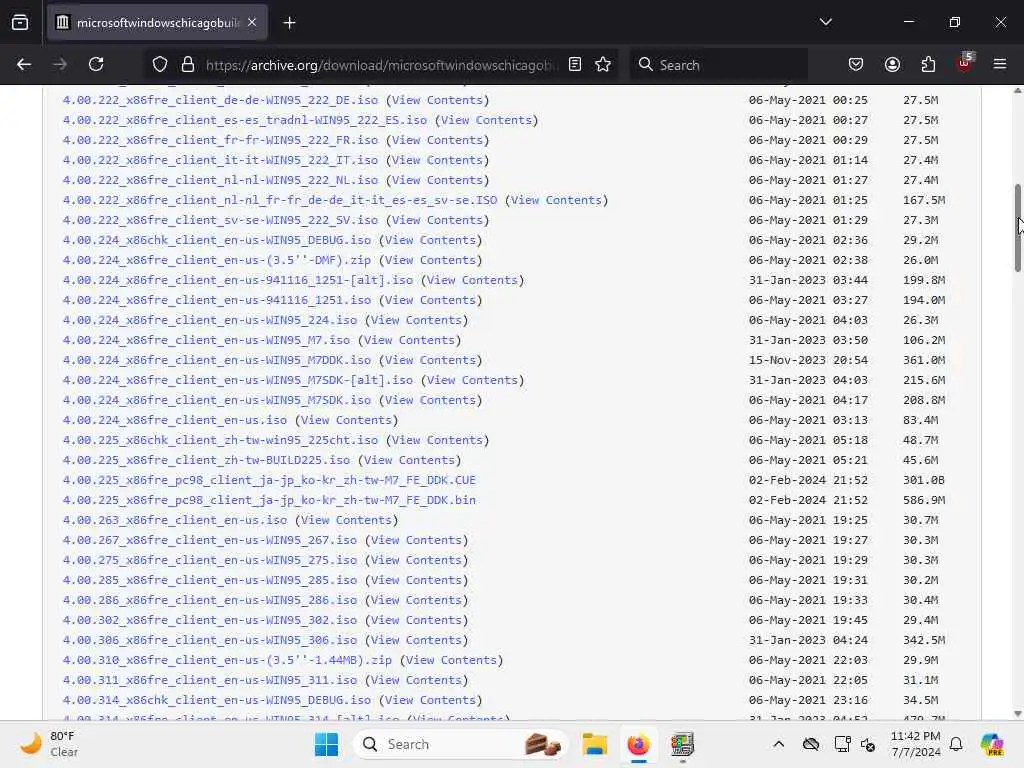The image size is (1024, 768).
Task: View Contents of WIN95_222_SV.iso
Action: (x=437, y=220)
